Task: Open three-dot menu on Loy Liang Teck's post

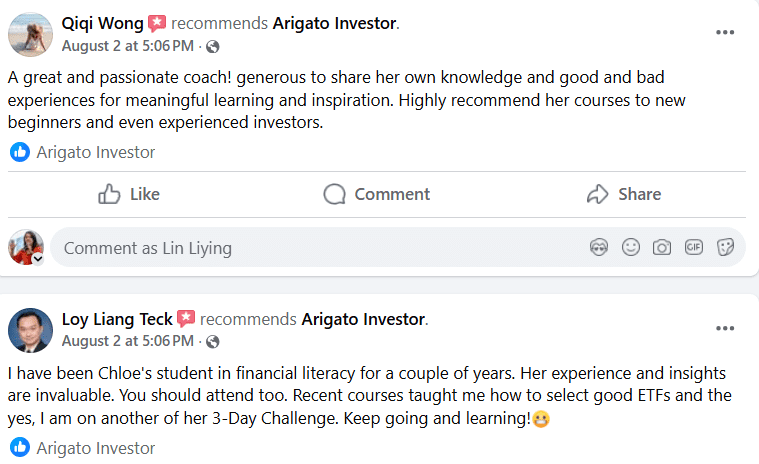Action: [x=725, y=328]
